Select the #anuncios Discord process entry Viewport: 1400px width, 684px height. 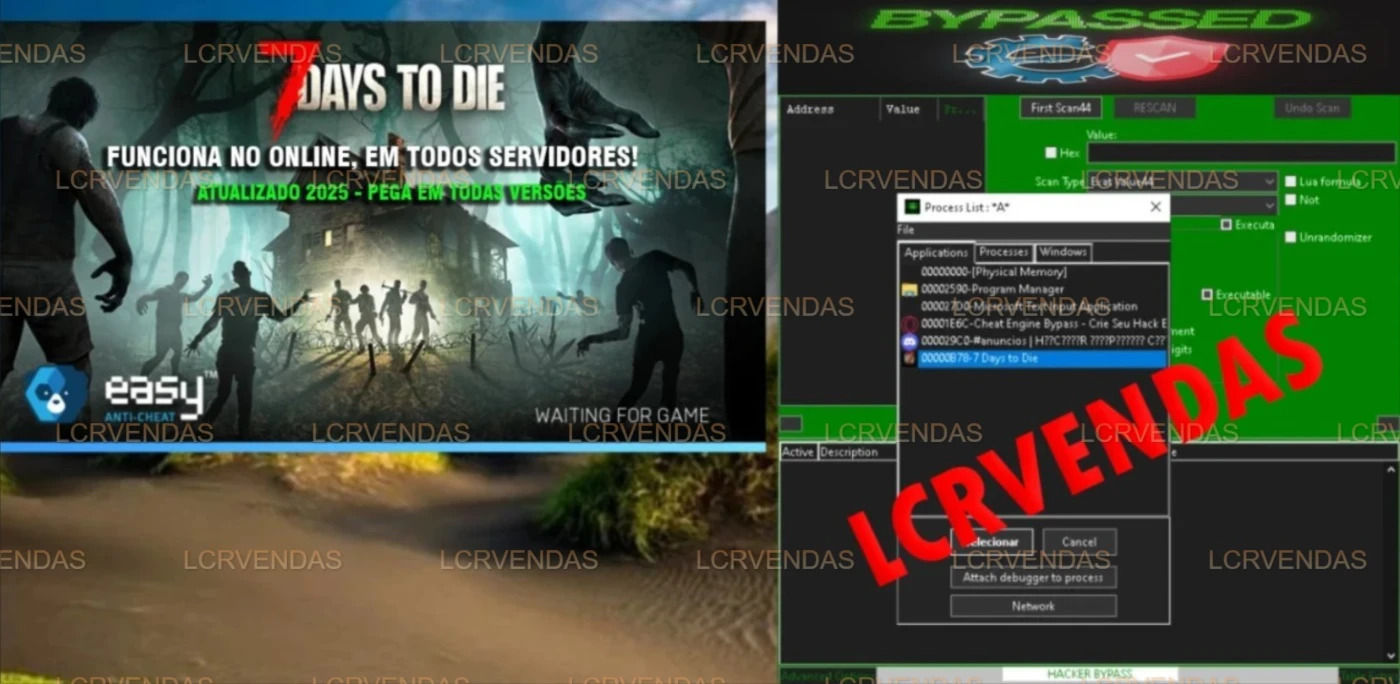[1034, 341]
